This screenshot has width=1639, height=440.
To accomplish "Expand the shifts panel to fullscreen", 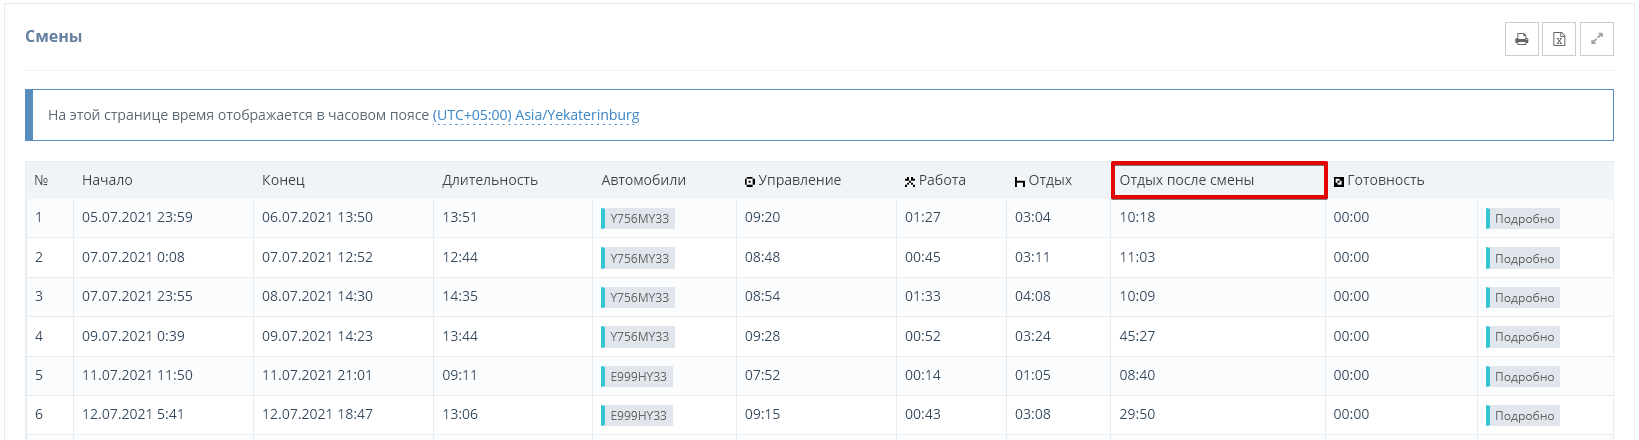I will pyautogui.click(x=1596, y=40).
